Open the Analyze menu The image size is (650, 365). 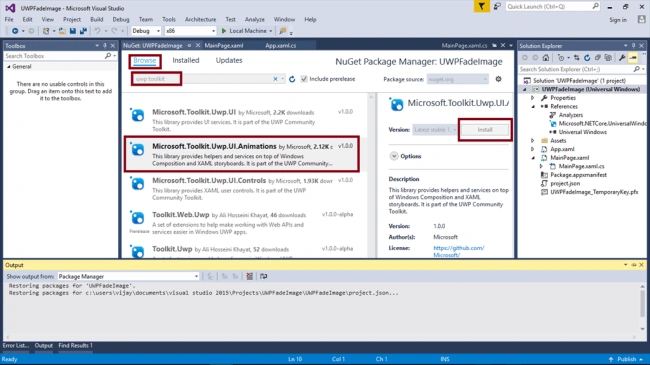click(x=255, y=19)
